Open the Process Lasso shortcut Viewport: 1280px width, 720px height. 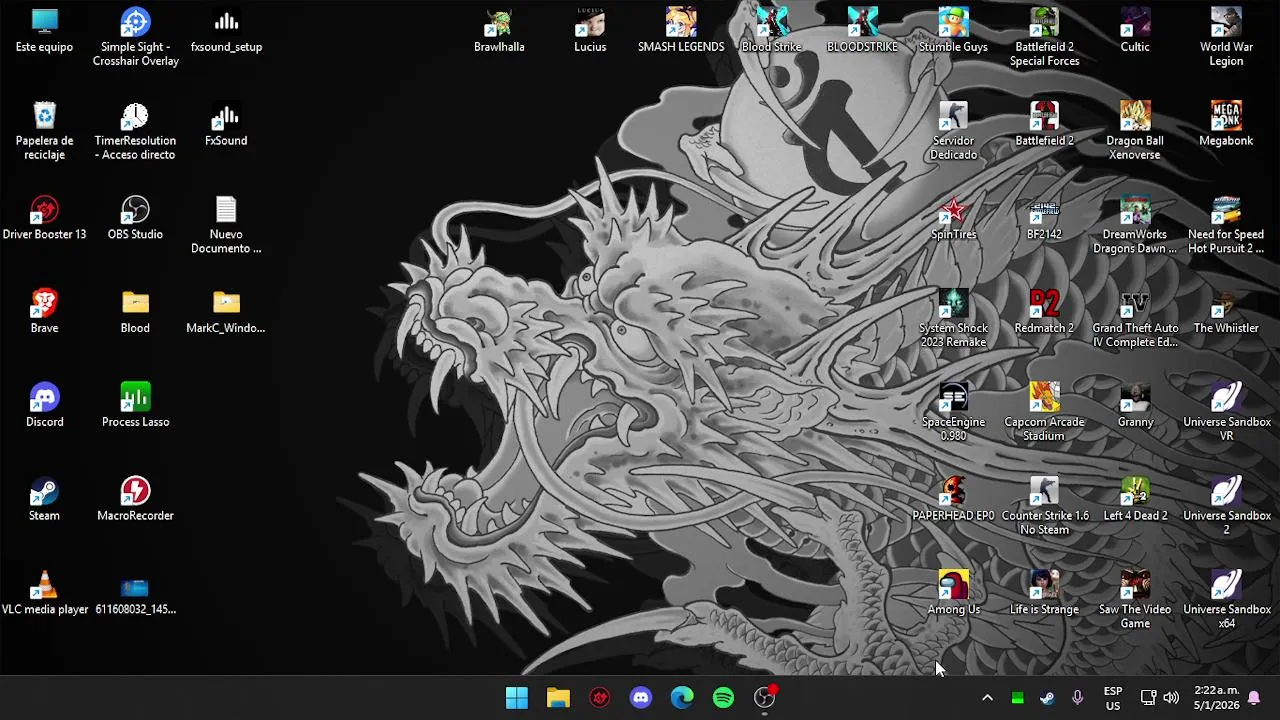[135, 406]
